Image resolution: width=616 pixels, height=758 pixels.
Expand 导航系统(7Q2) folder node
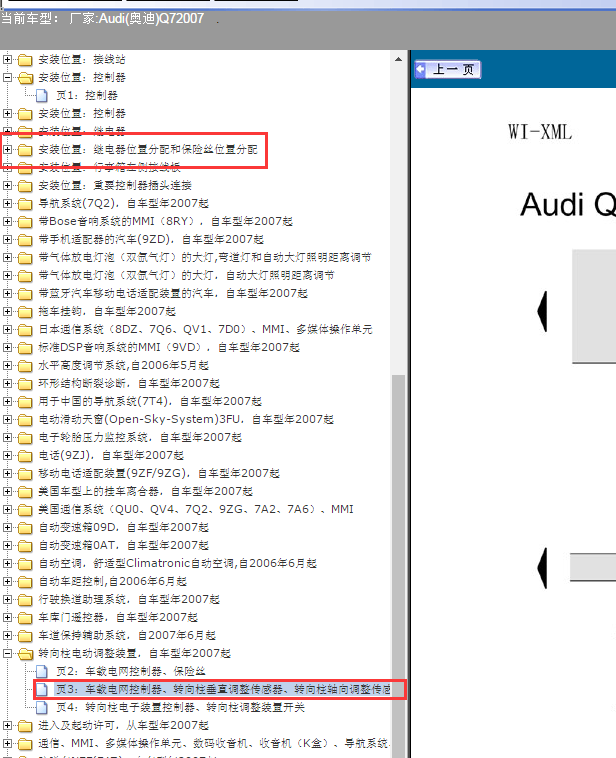click(x=7, y=204)
